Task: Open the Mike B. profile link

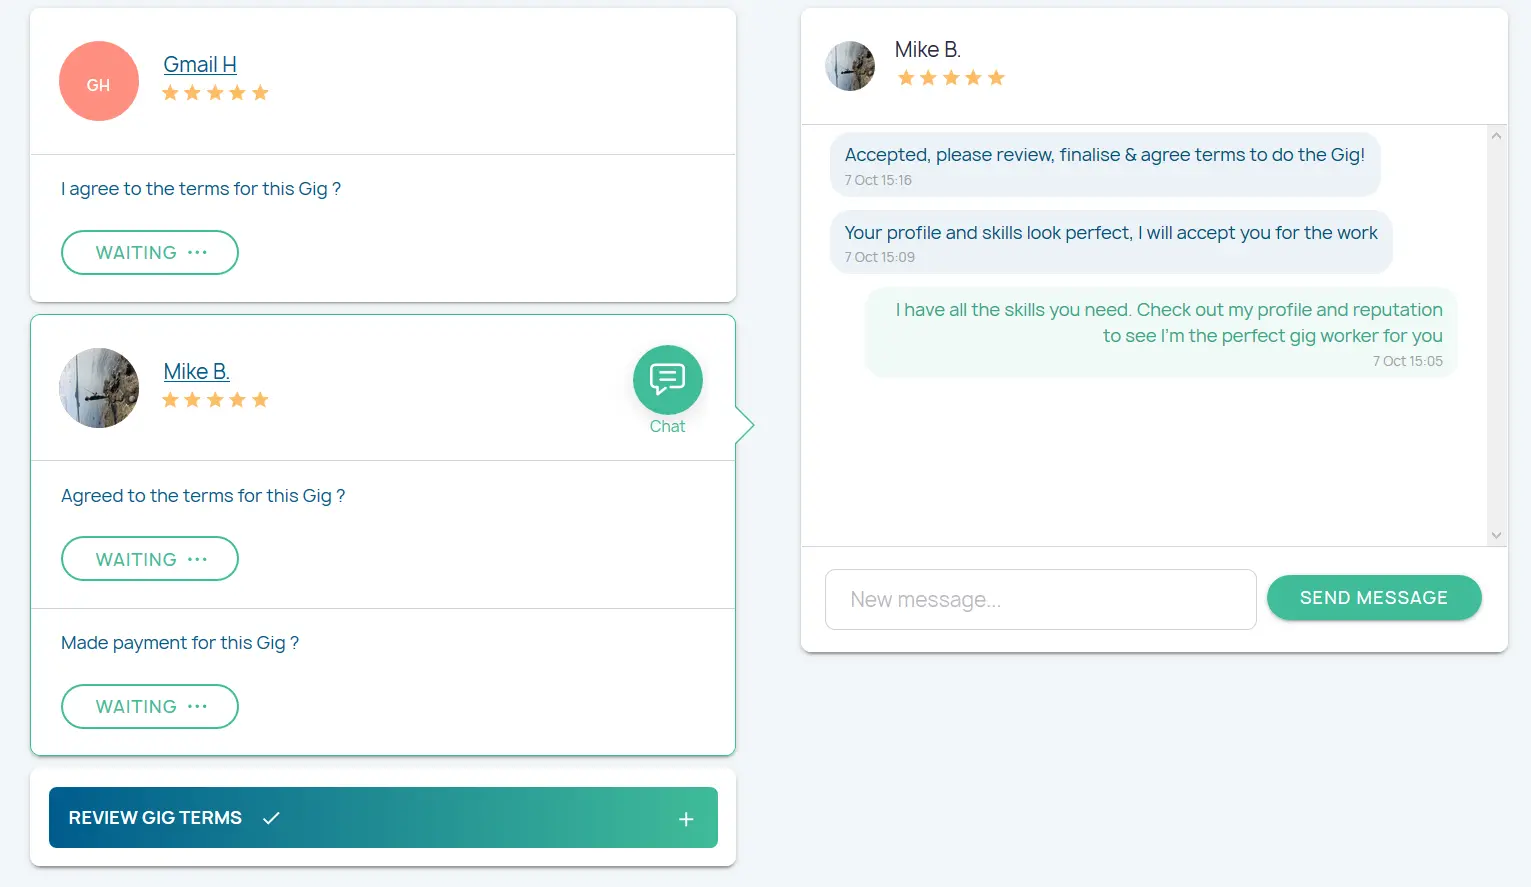Action: (196, 371)
